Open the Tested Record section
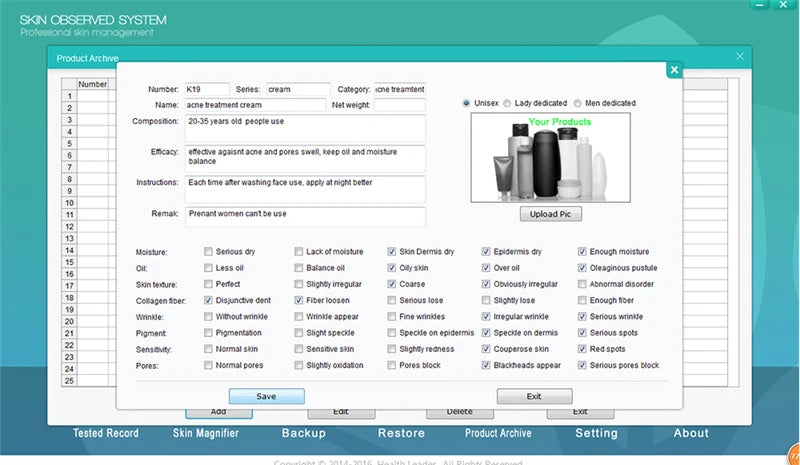This screenshot has width=800, height=465. 106,433
